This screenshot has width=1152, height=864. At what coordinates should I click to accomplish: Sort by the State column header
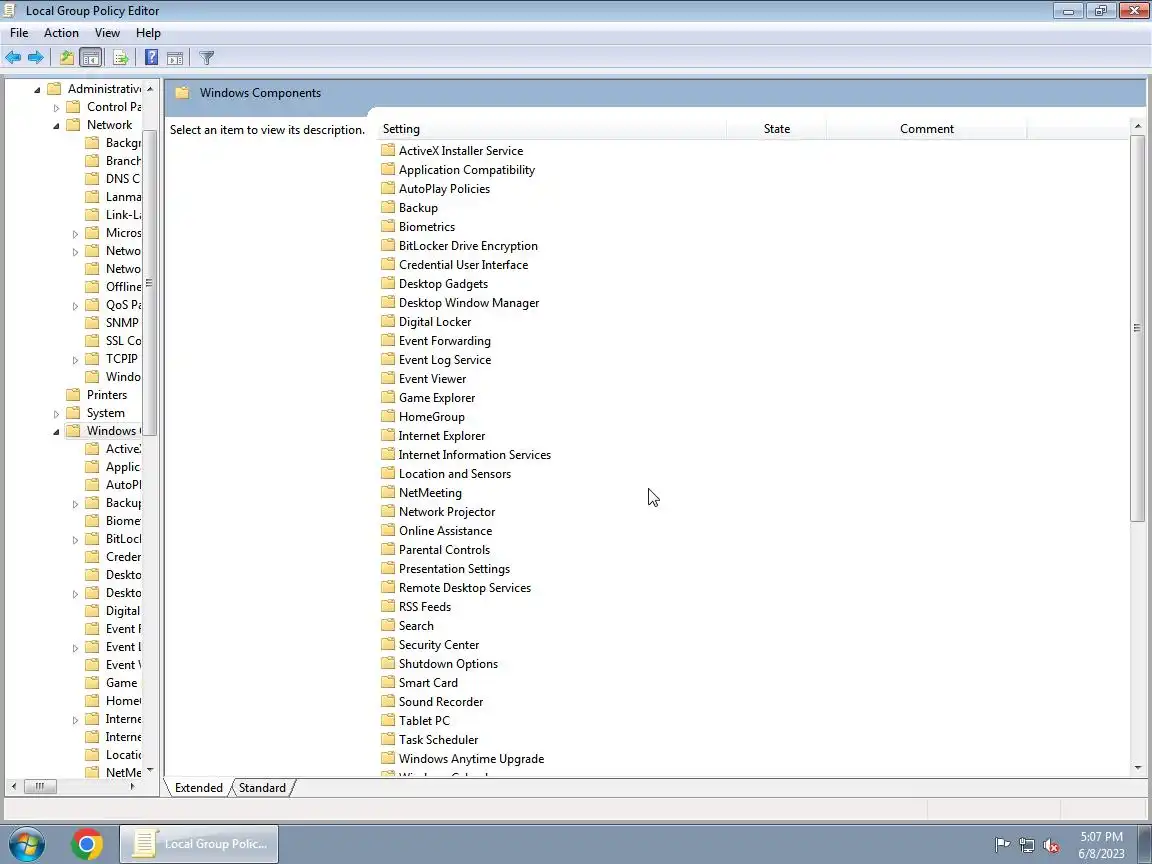pos(777,129)
